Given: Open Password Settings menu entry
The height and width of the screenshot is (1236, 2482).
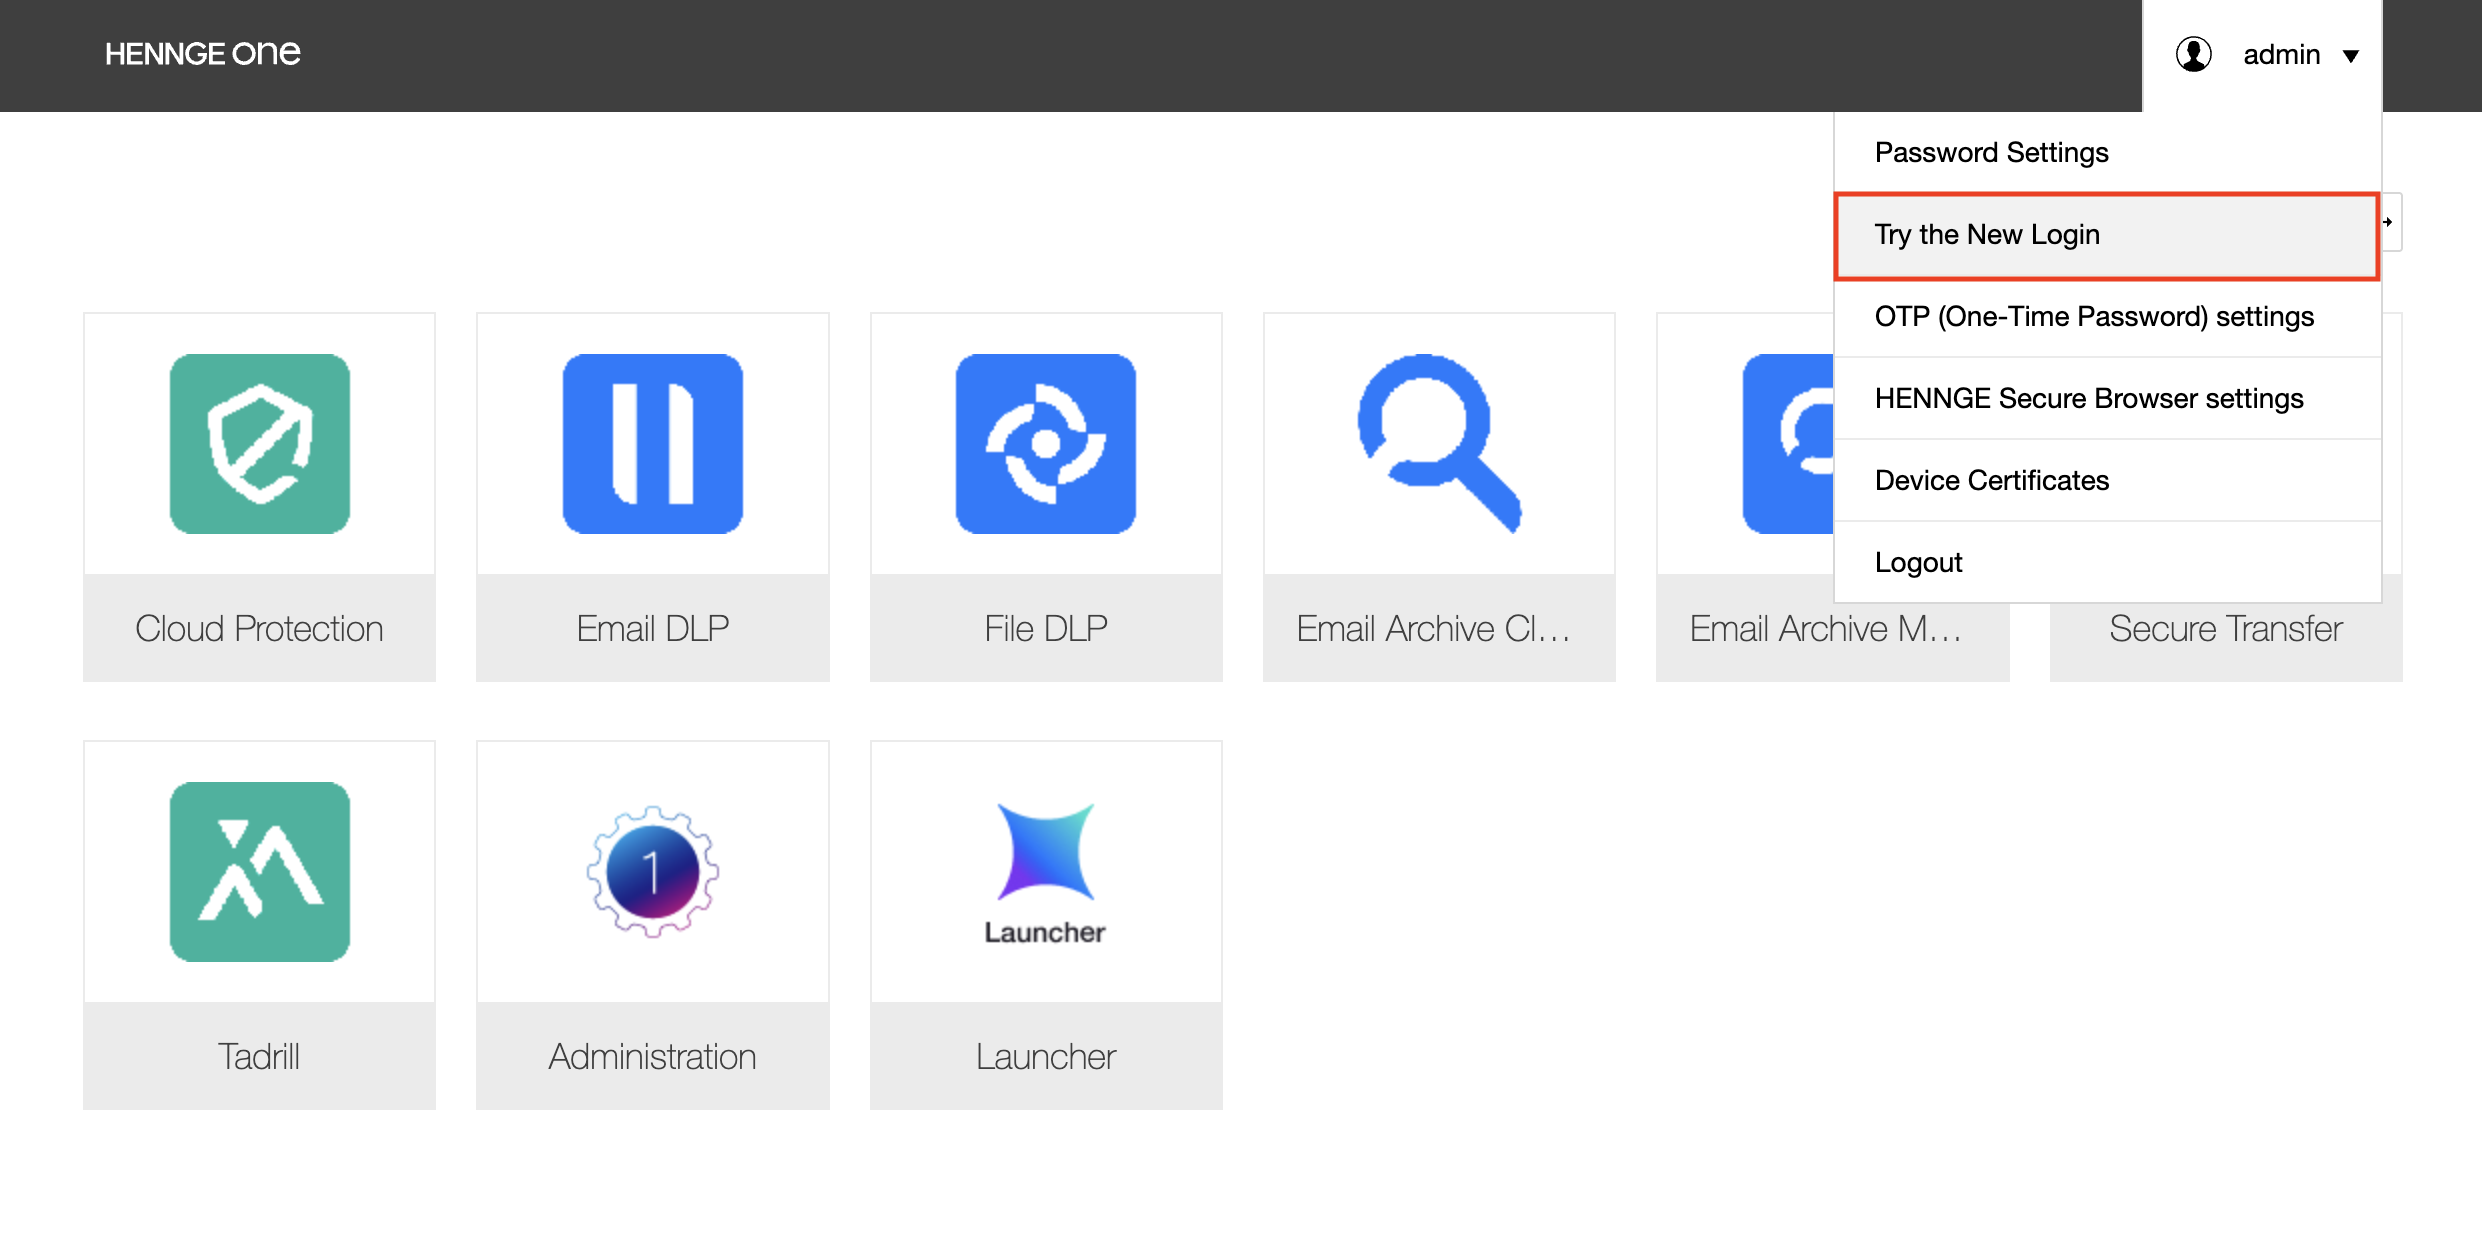Looking at the screenshot, I should [x=2107, y=152].
